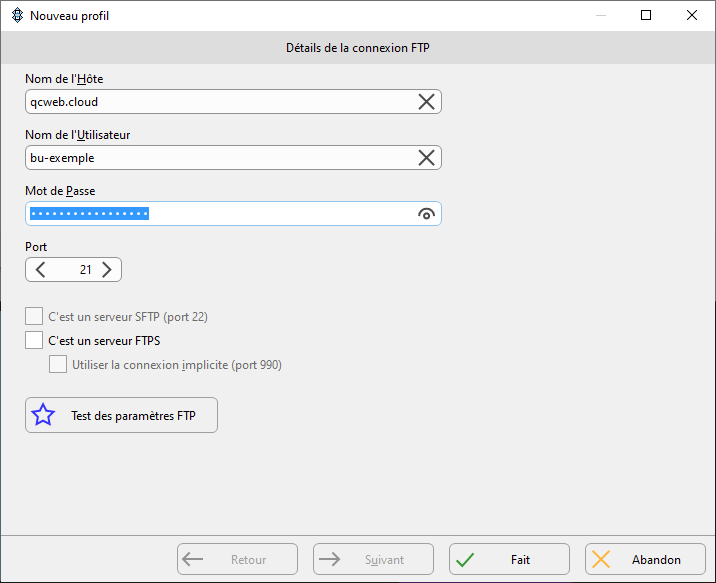Click the green checkmark on Fait
The width and height of the screenshot is (716, 583).
point(465,560)
